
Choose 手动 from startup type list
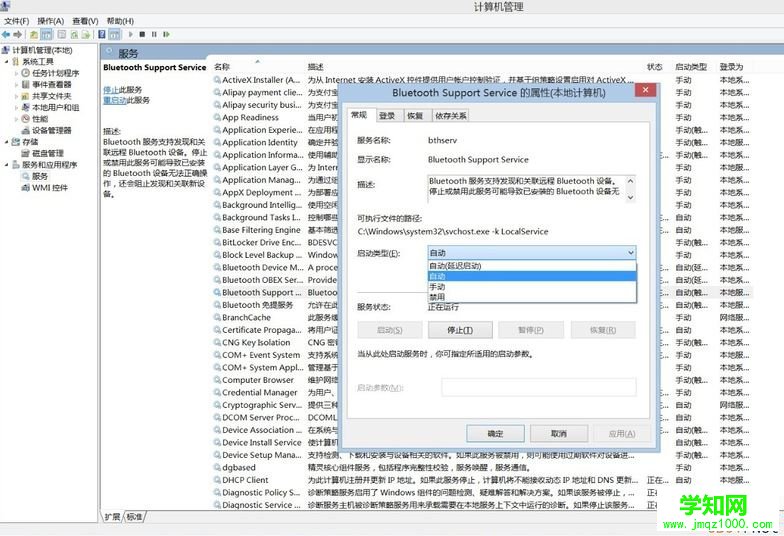[x=532, y=287]
